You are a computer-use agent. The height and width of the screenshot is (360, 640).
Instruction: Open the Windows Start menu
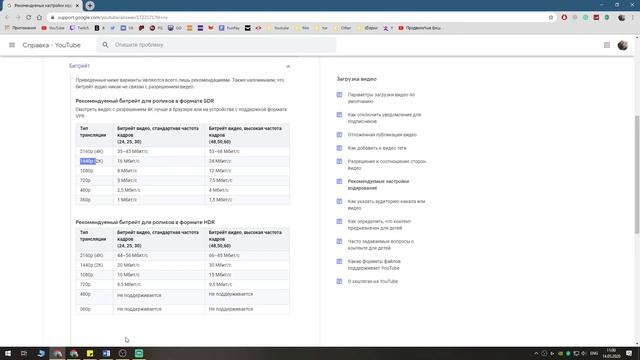[x=7, y=353]
